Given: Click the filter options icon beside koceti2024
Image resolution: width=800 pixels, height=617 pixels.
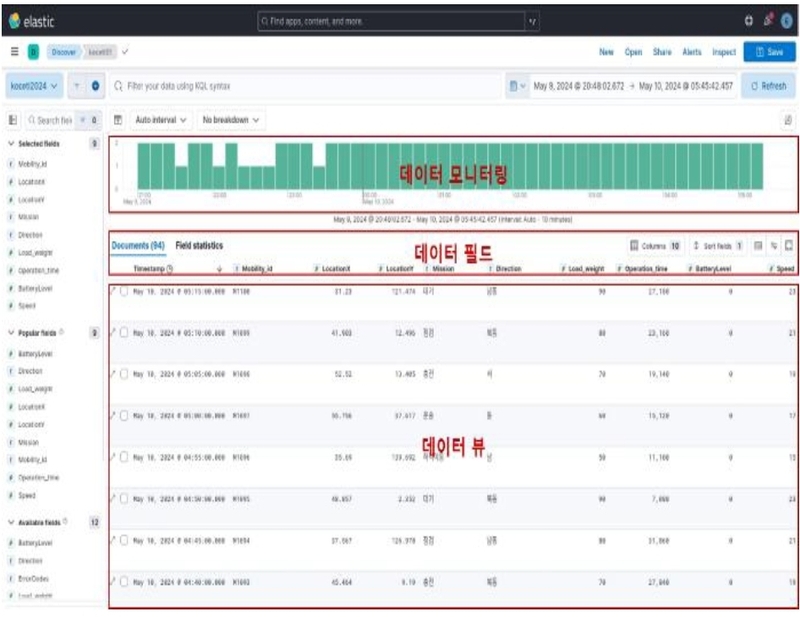Looking at the screenshot, I should (x=77, y=86).
